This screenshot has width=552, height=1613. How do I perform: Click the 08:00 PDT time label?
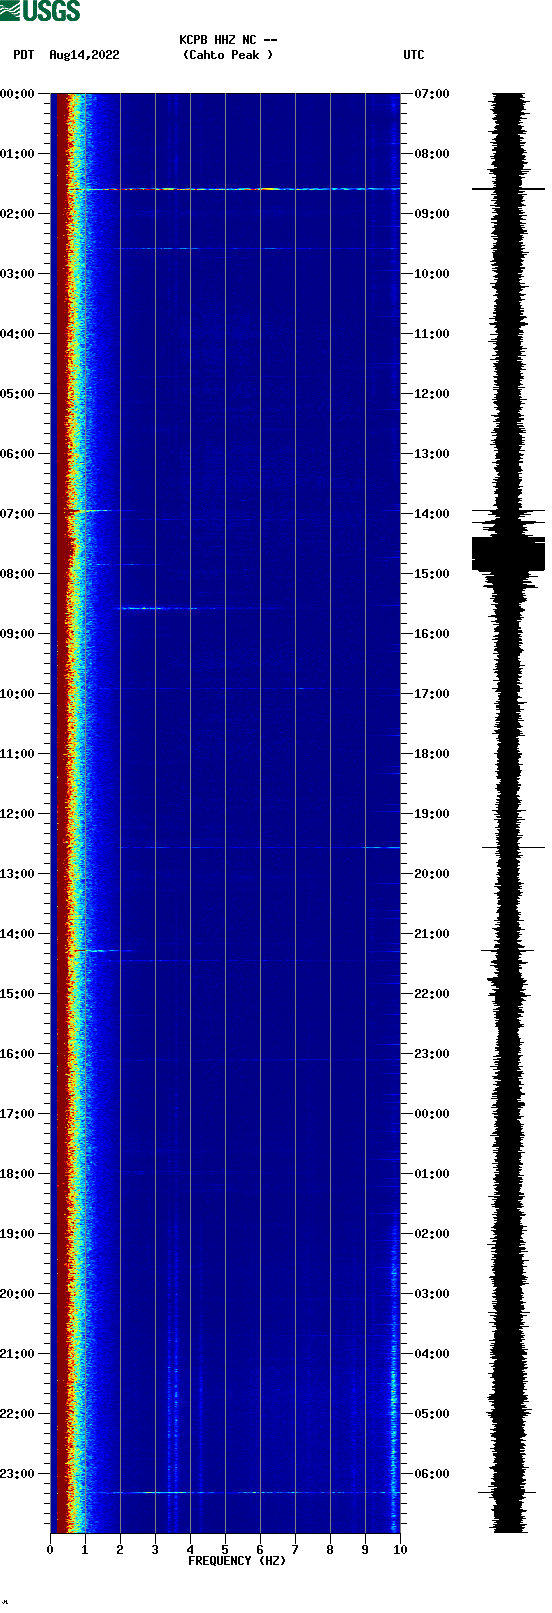pyautogui.click(x=18, y=574)
